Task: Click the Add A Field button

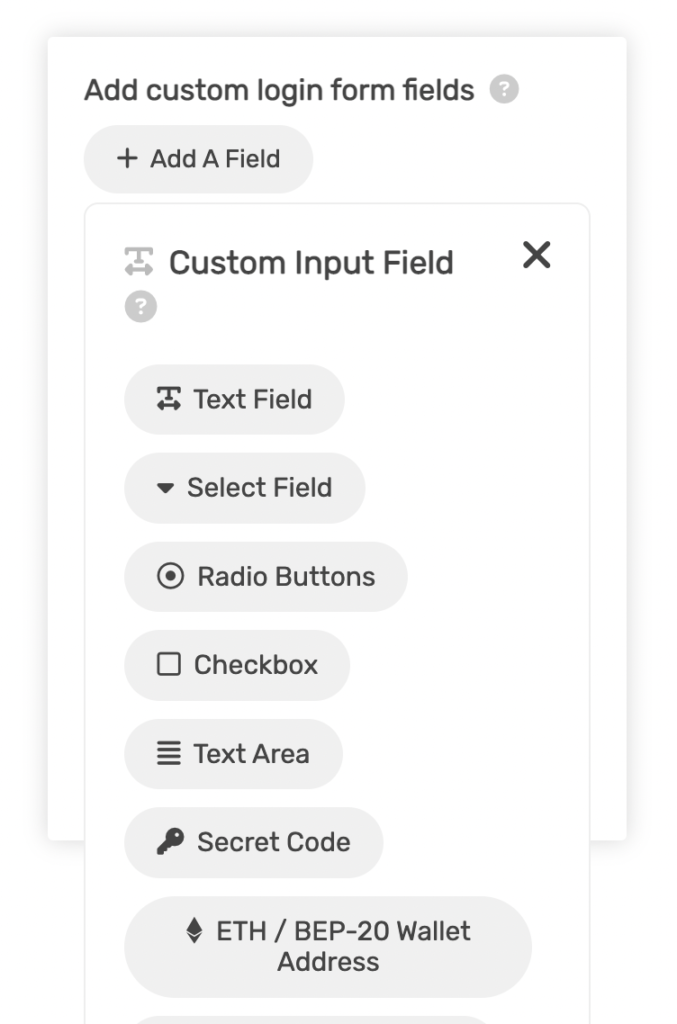Action: tap(198, 159)
